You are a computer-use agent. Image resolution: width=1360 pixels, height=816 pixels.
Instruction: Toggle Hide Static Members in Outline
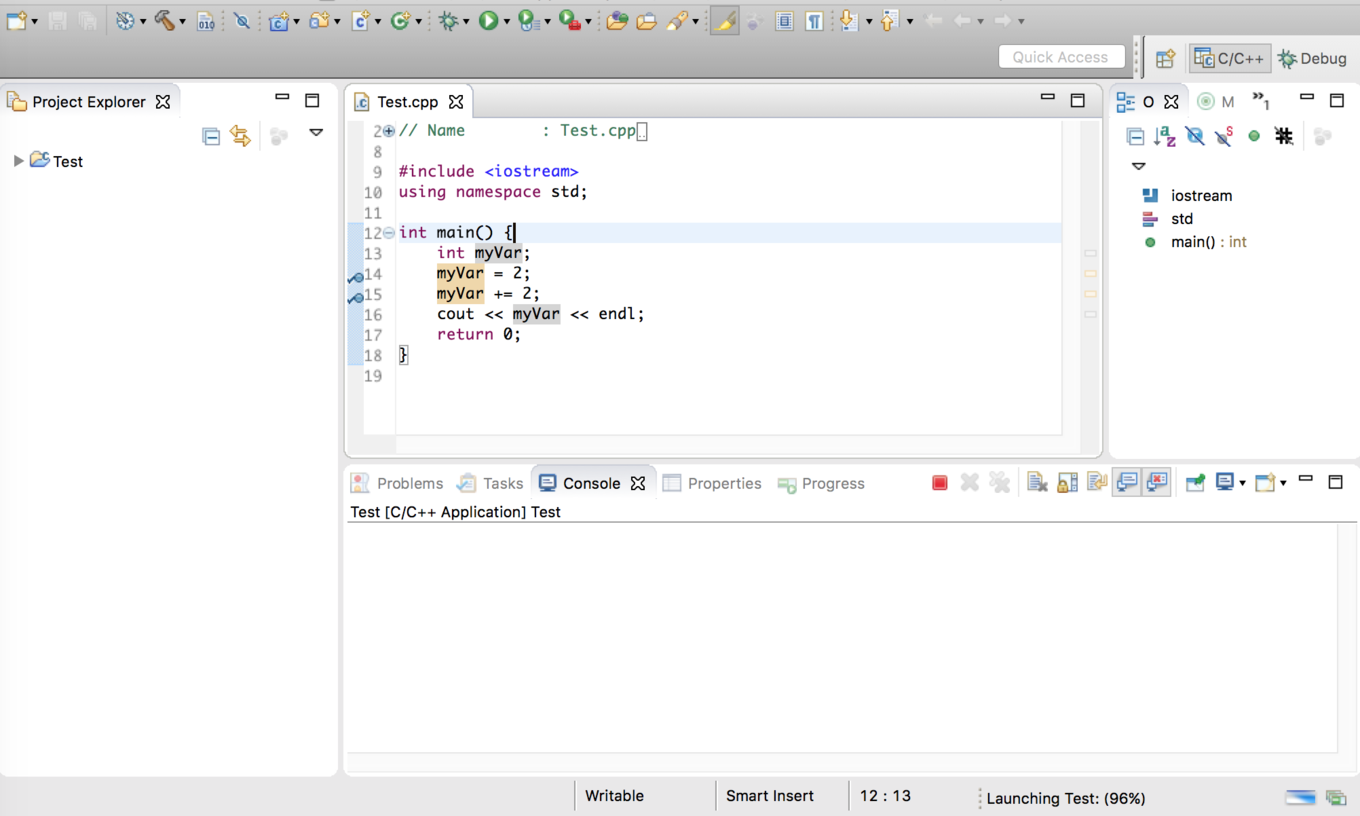point(1224,136)
